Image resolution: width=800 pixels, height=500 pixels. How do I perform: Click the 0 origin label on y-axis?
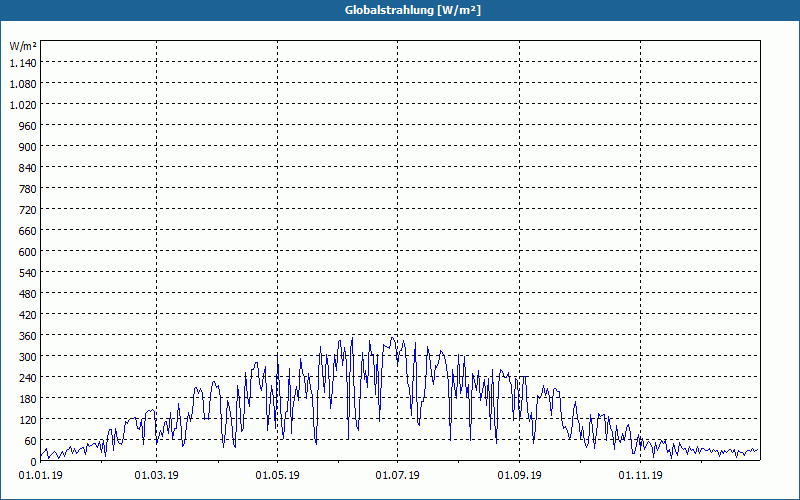pyautogui.click(x=34, y=462)
